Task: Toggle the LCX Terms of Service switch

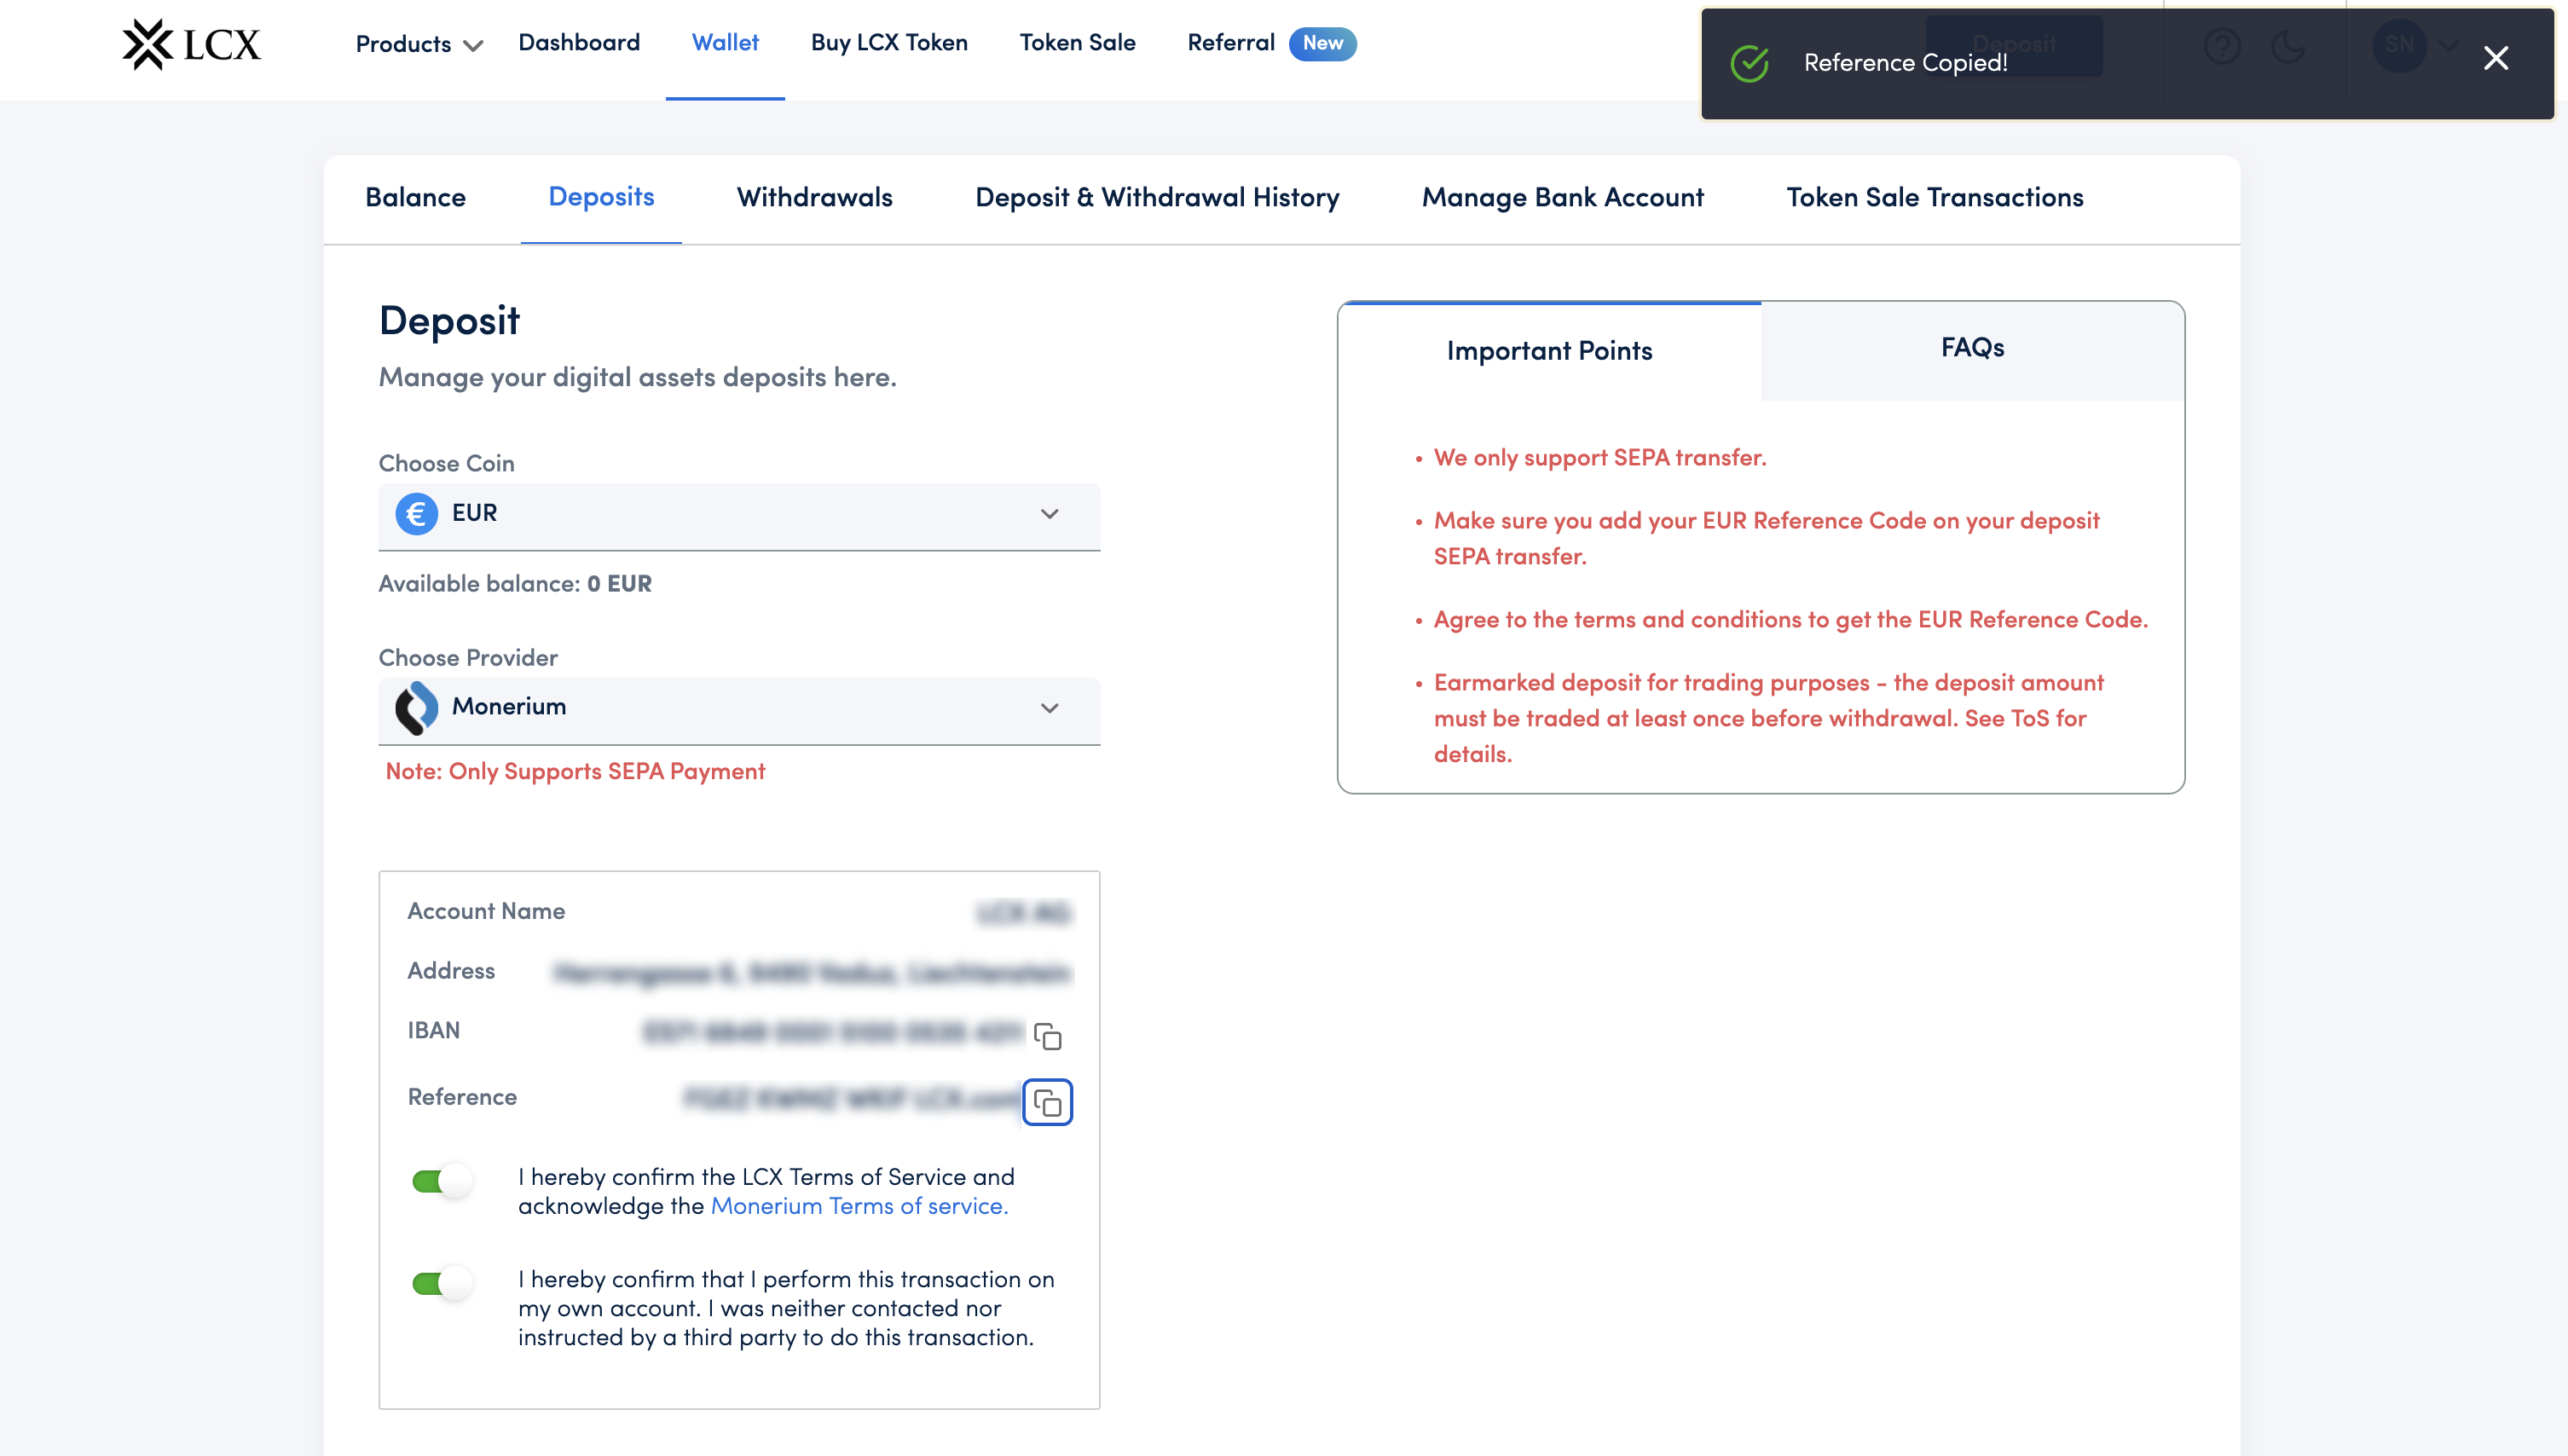Action: [x=442, y=1182]
